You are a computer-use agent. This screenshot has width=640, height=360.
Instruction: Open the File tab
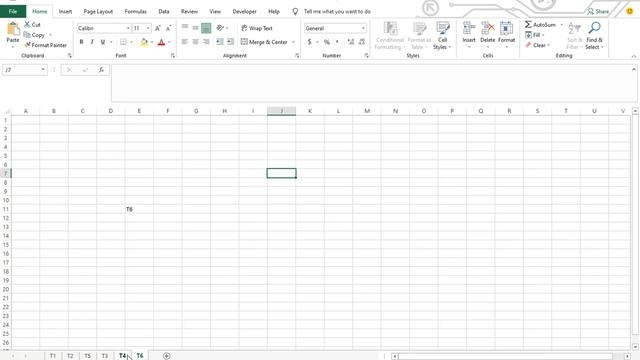tap(13, 11)
